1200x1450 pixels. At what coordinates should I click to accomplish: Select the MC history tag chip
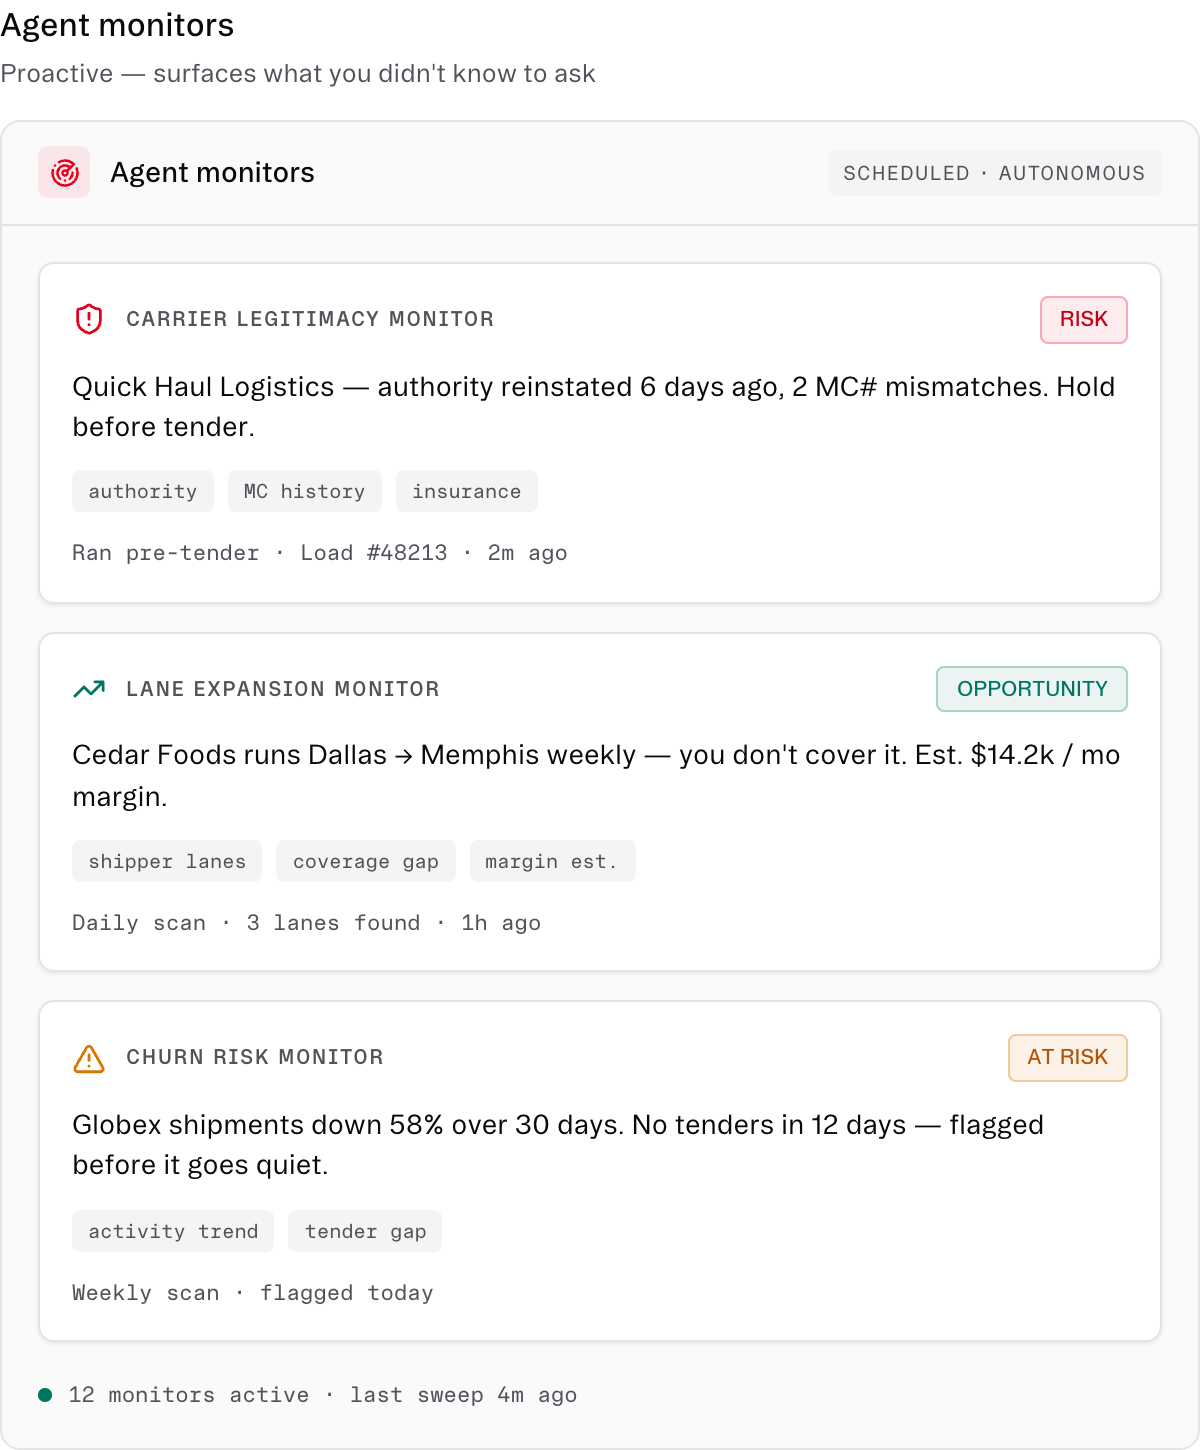[305, 491]
